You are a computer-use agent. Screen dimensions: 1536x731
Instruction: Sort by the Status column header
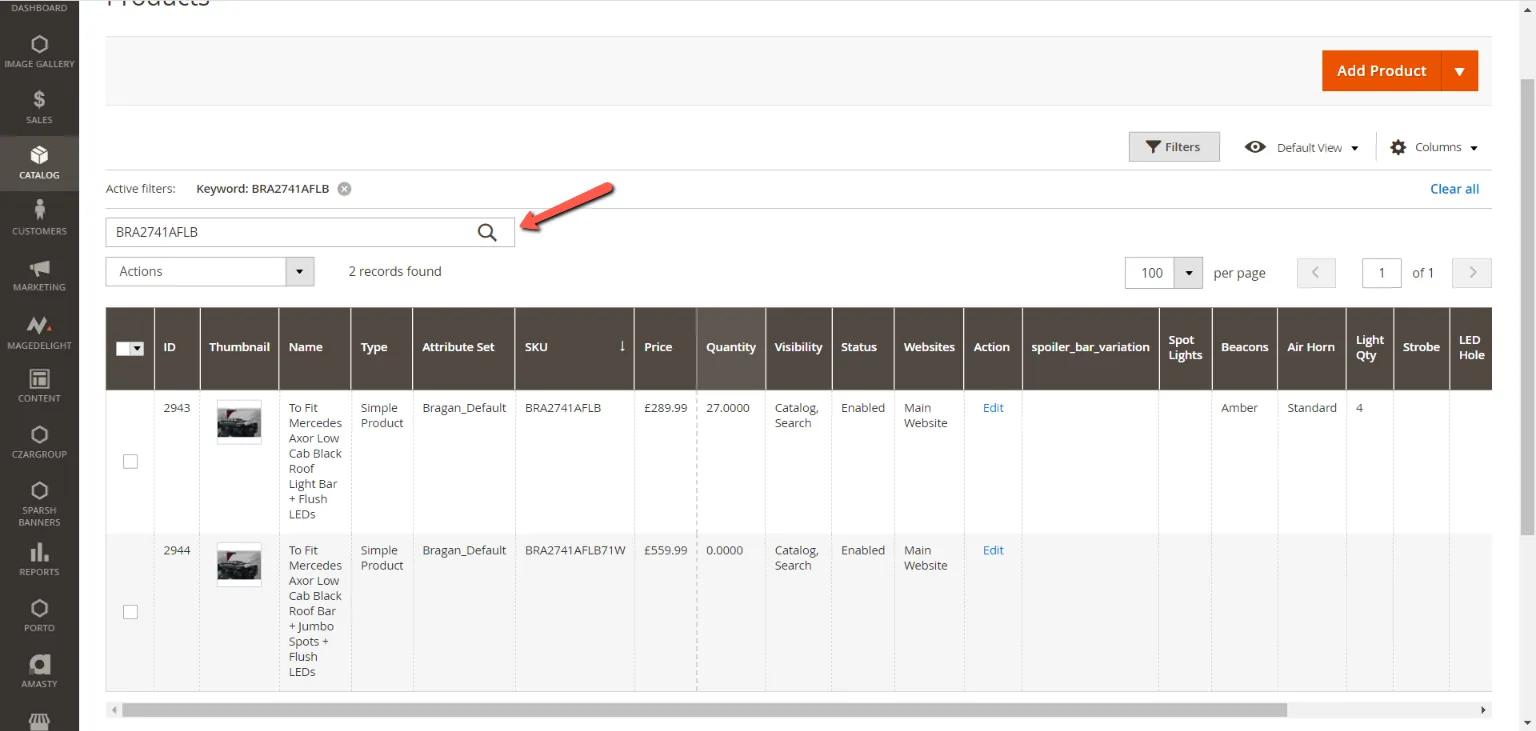tap(862, 348)
